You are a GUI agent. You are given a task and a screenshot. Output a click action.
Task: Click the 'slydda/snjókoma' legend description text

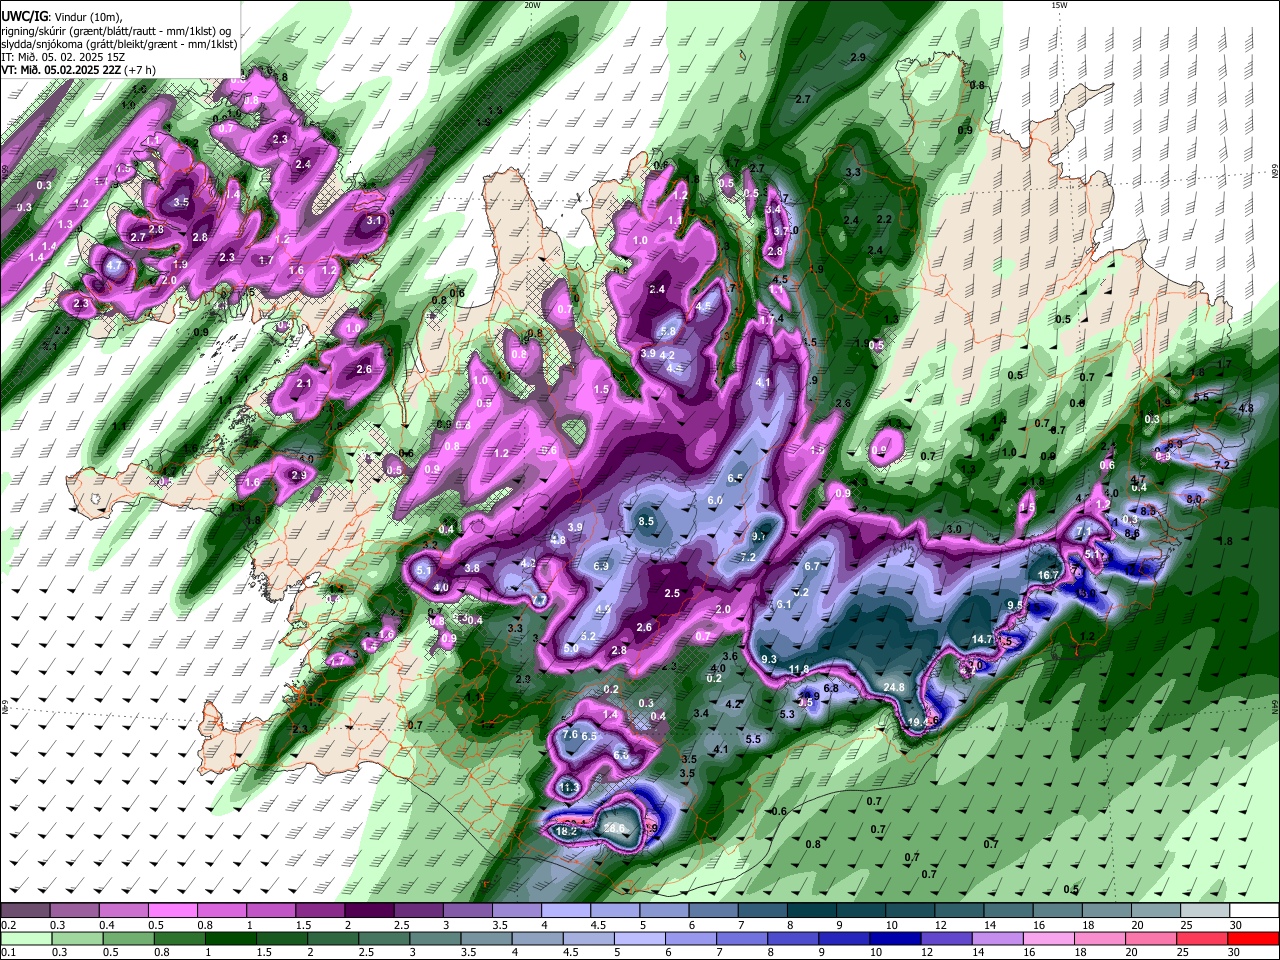point(41,44)
